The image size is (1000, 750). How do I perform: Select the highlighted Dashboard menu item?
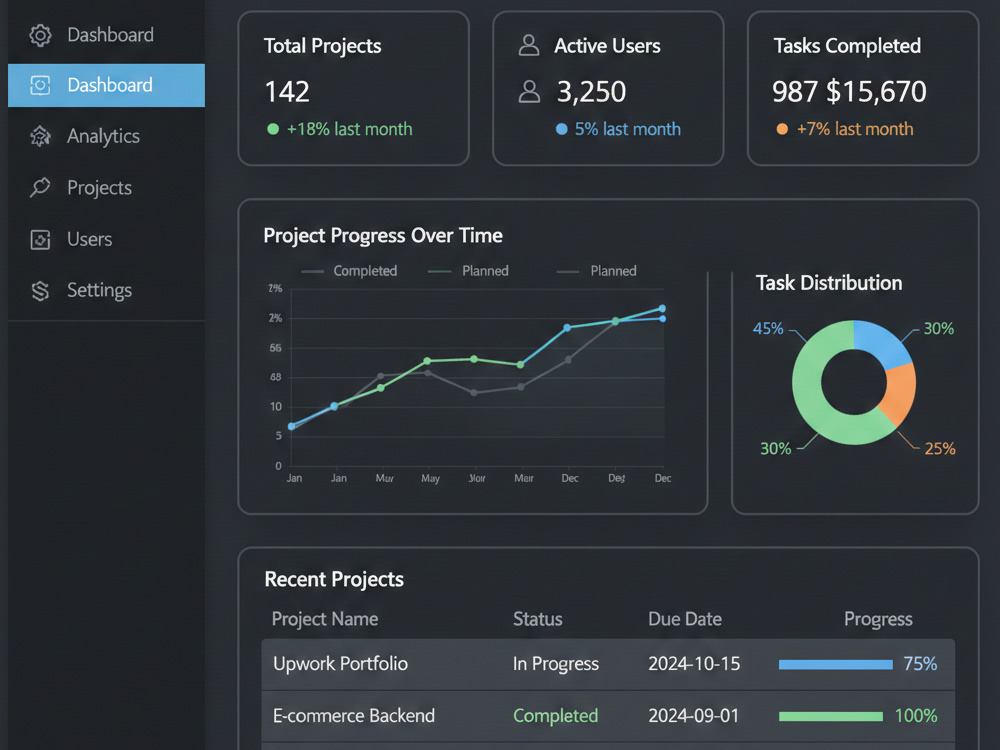[107, 85]
